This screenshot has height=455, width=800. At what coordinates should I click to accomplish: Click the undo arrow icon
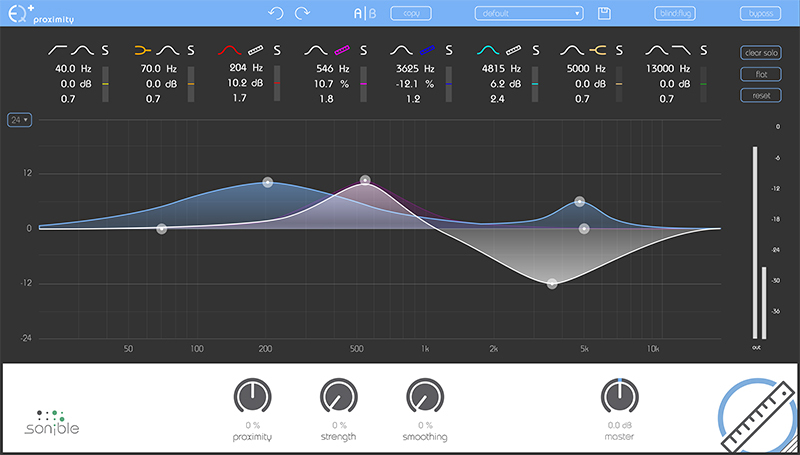coord(277,13)
